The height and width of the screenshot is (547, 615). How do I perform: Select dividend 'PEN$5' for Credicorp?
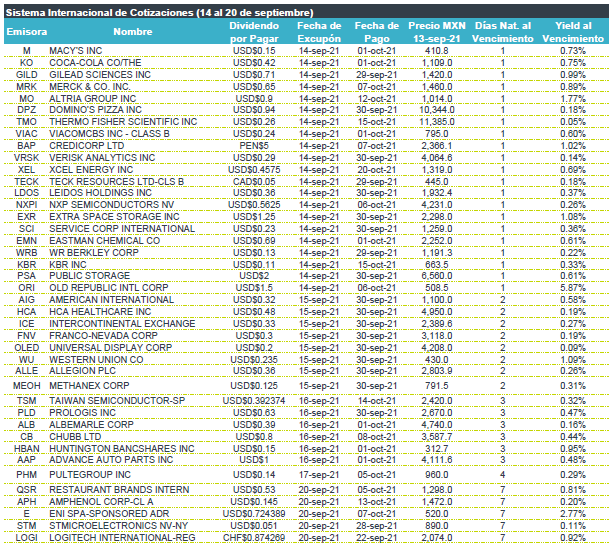click(254, 146)
